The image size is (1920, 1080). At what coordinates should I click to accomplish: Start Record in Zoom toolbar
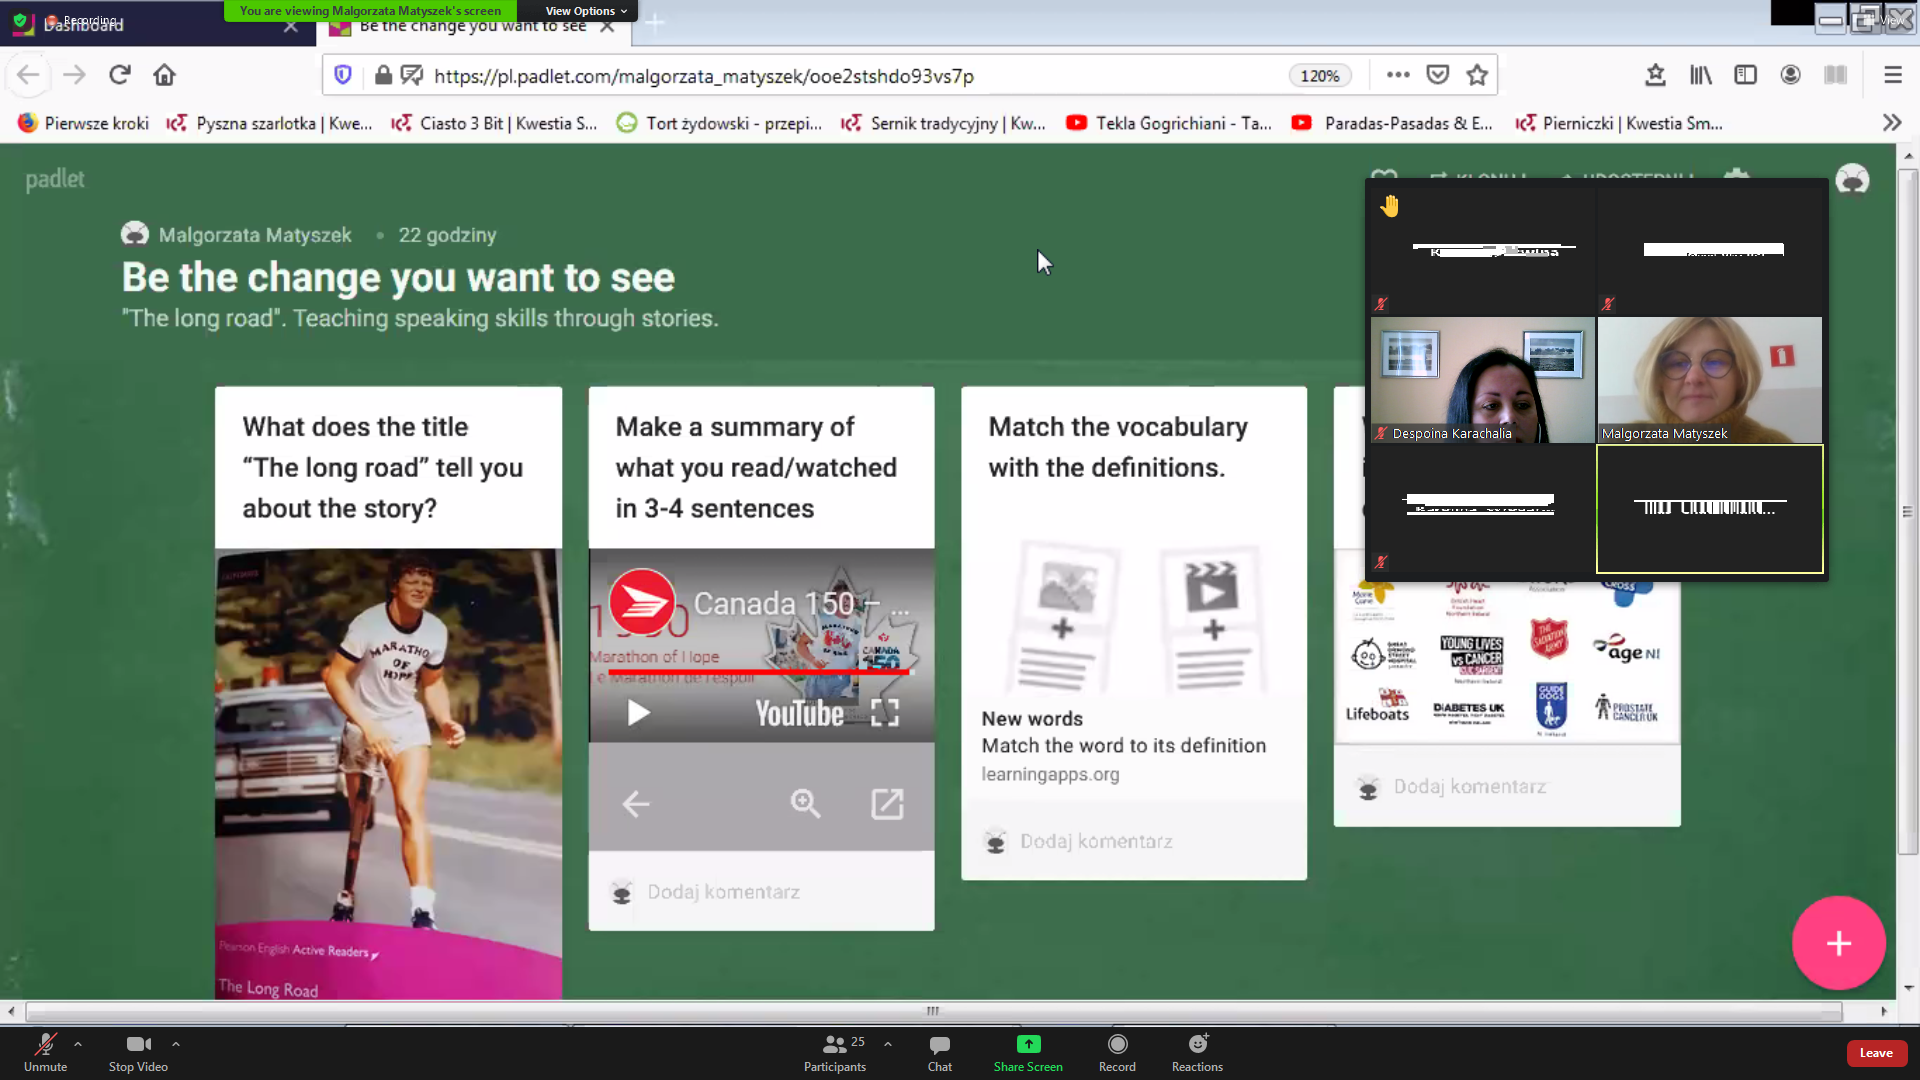(x=1117, y=1045)
